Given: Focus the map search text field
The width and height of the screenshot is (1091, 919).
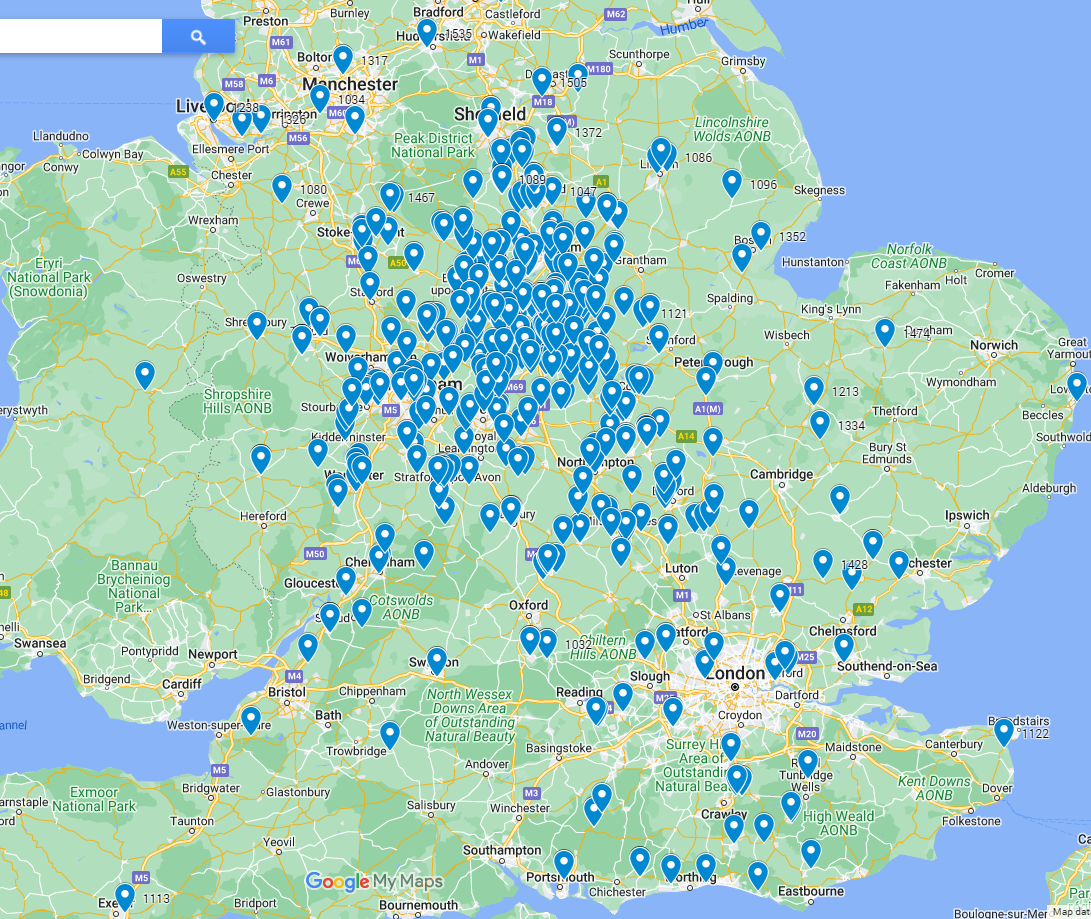Looking at the screenshot, I should coord(81,37).
